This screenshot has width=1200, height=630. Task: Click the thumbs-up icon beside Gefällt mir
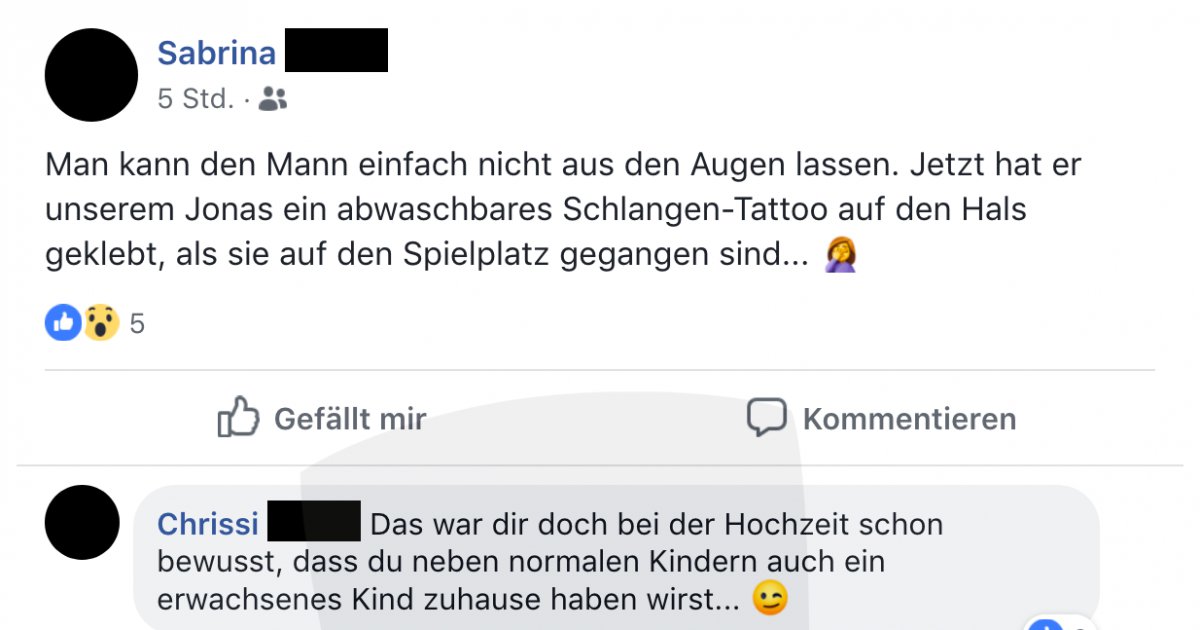click(238, 417)
